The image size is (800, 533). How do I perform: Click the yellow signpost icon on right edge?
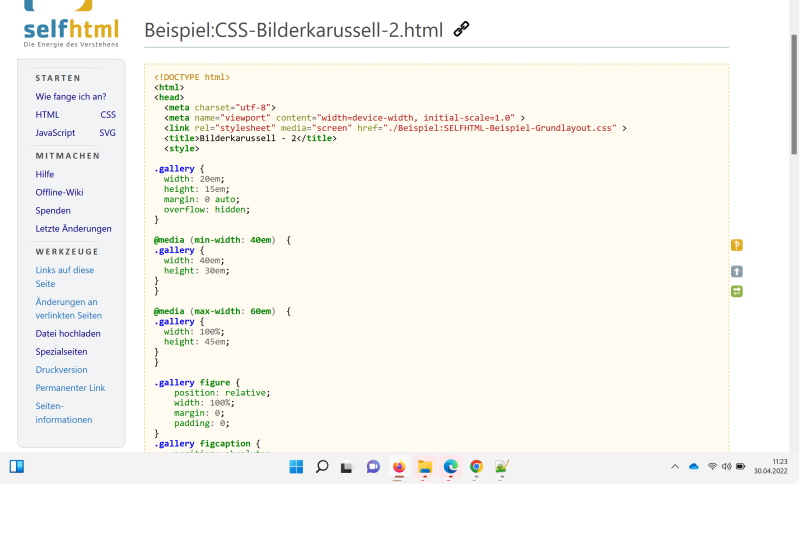tap(737, 245)
